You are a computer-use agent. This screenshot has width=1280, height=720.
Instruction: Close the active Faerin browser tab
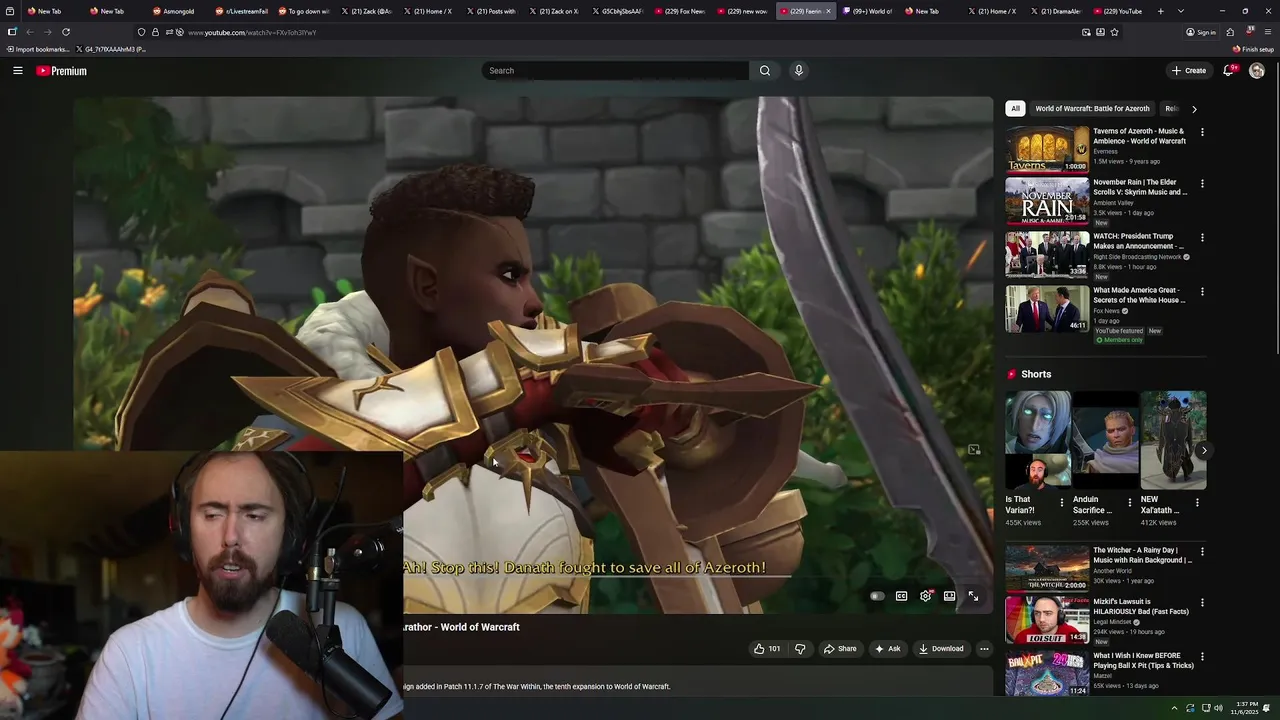tap(828, 11)
